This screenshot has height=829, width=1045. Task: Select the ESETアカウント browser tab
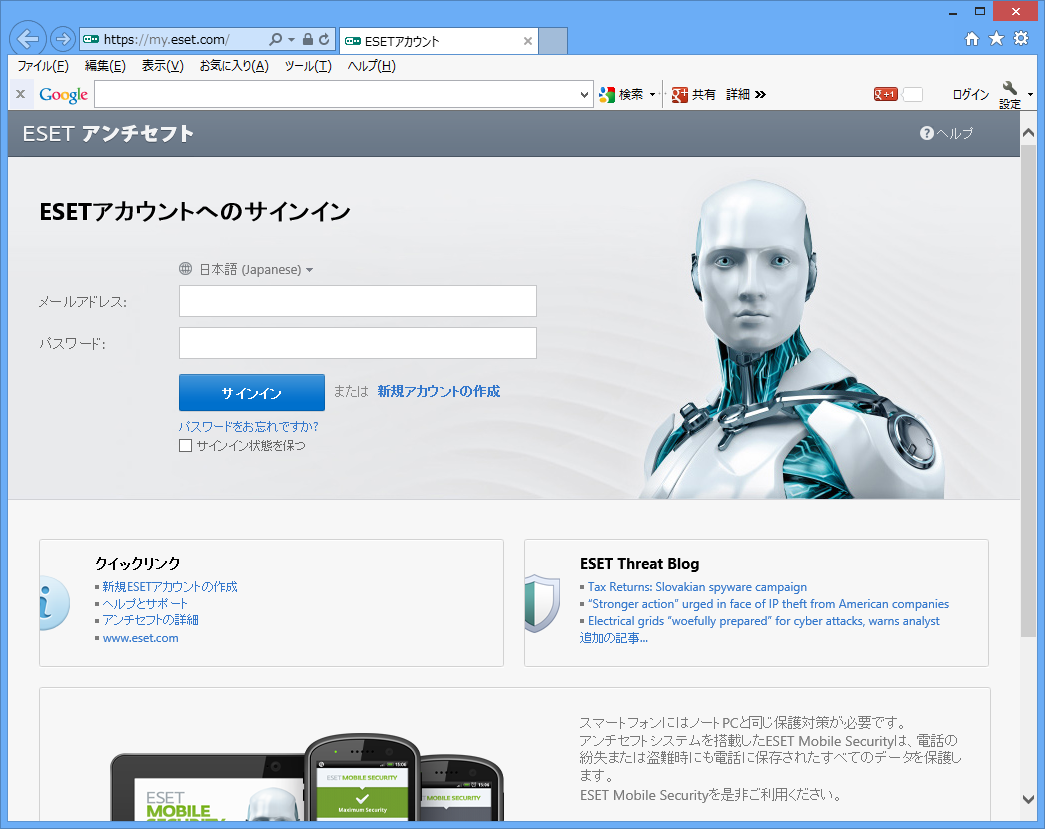point(439,41)
